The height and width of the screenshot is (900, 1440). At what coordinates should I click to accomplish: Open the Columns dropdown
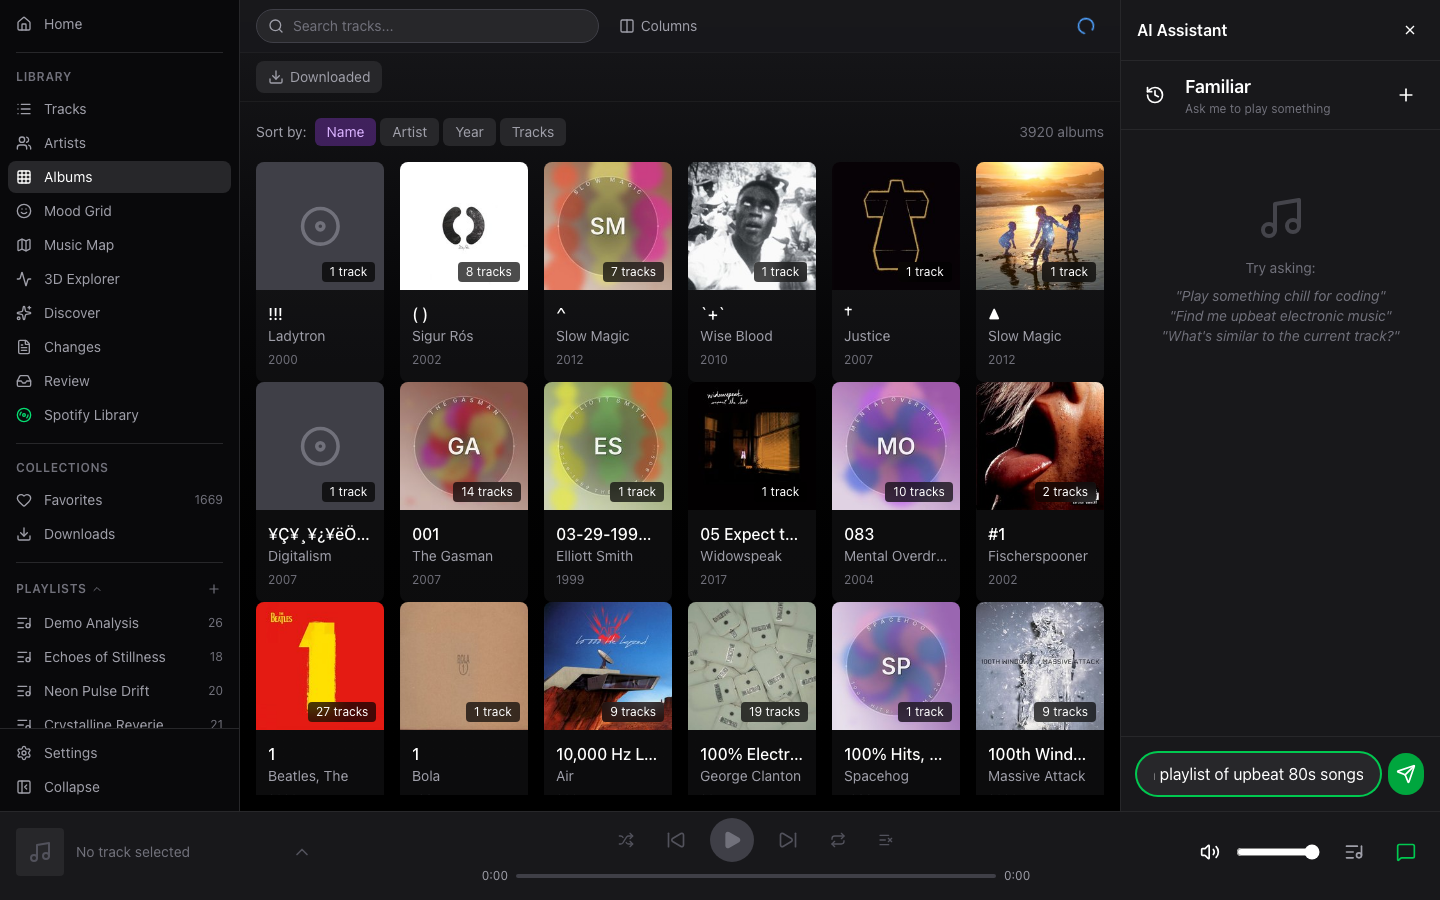658,26
